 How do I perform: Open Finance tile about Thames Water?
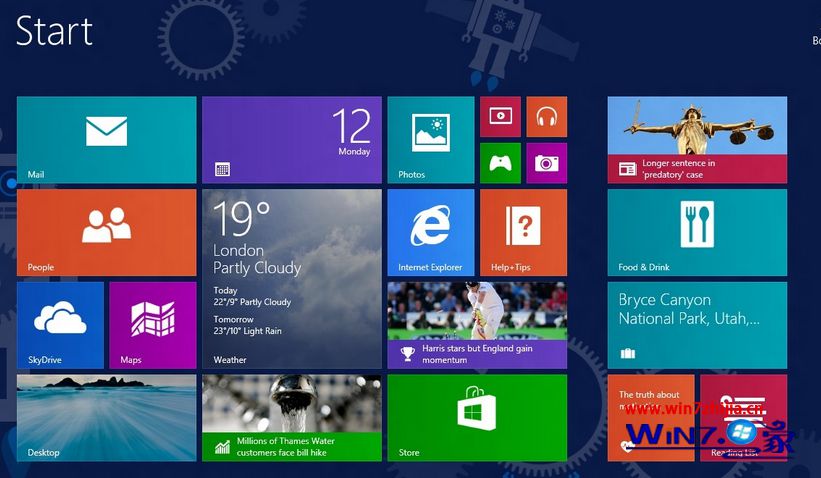pos(292,418)
